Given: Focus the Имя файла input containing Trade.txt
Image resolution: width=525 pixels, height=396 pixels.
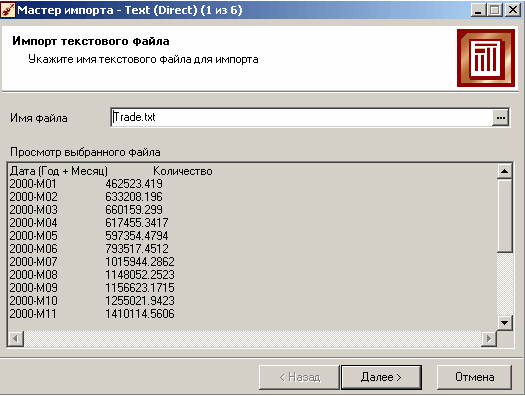Looking at the screenshot, I should tap(301, 117).
